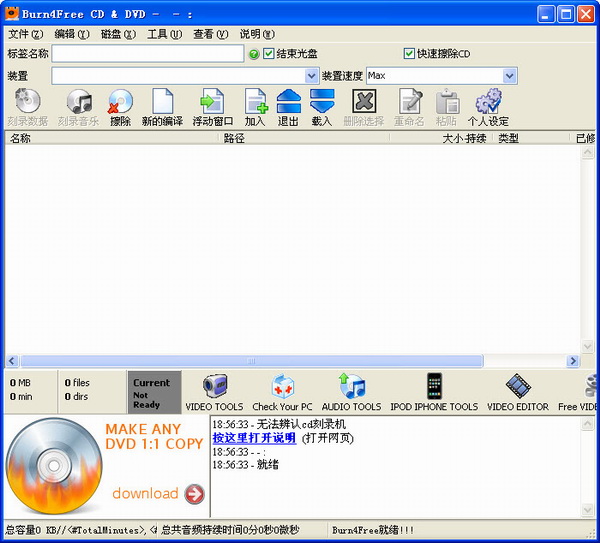Image resolution: width=600 pixels, height=543 pixels.
Task: Open VIDEO EDITOR film strip icon
Action: point(518,386)
